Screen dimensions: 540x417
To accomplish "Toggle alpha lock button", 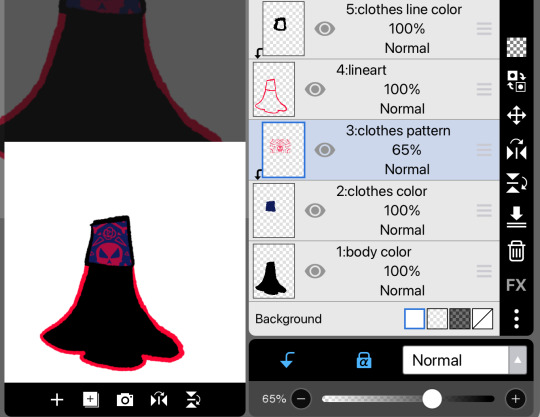I will click(364, 360).
